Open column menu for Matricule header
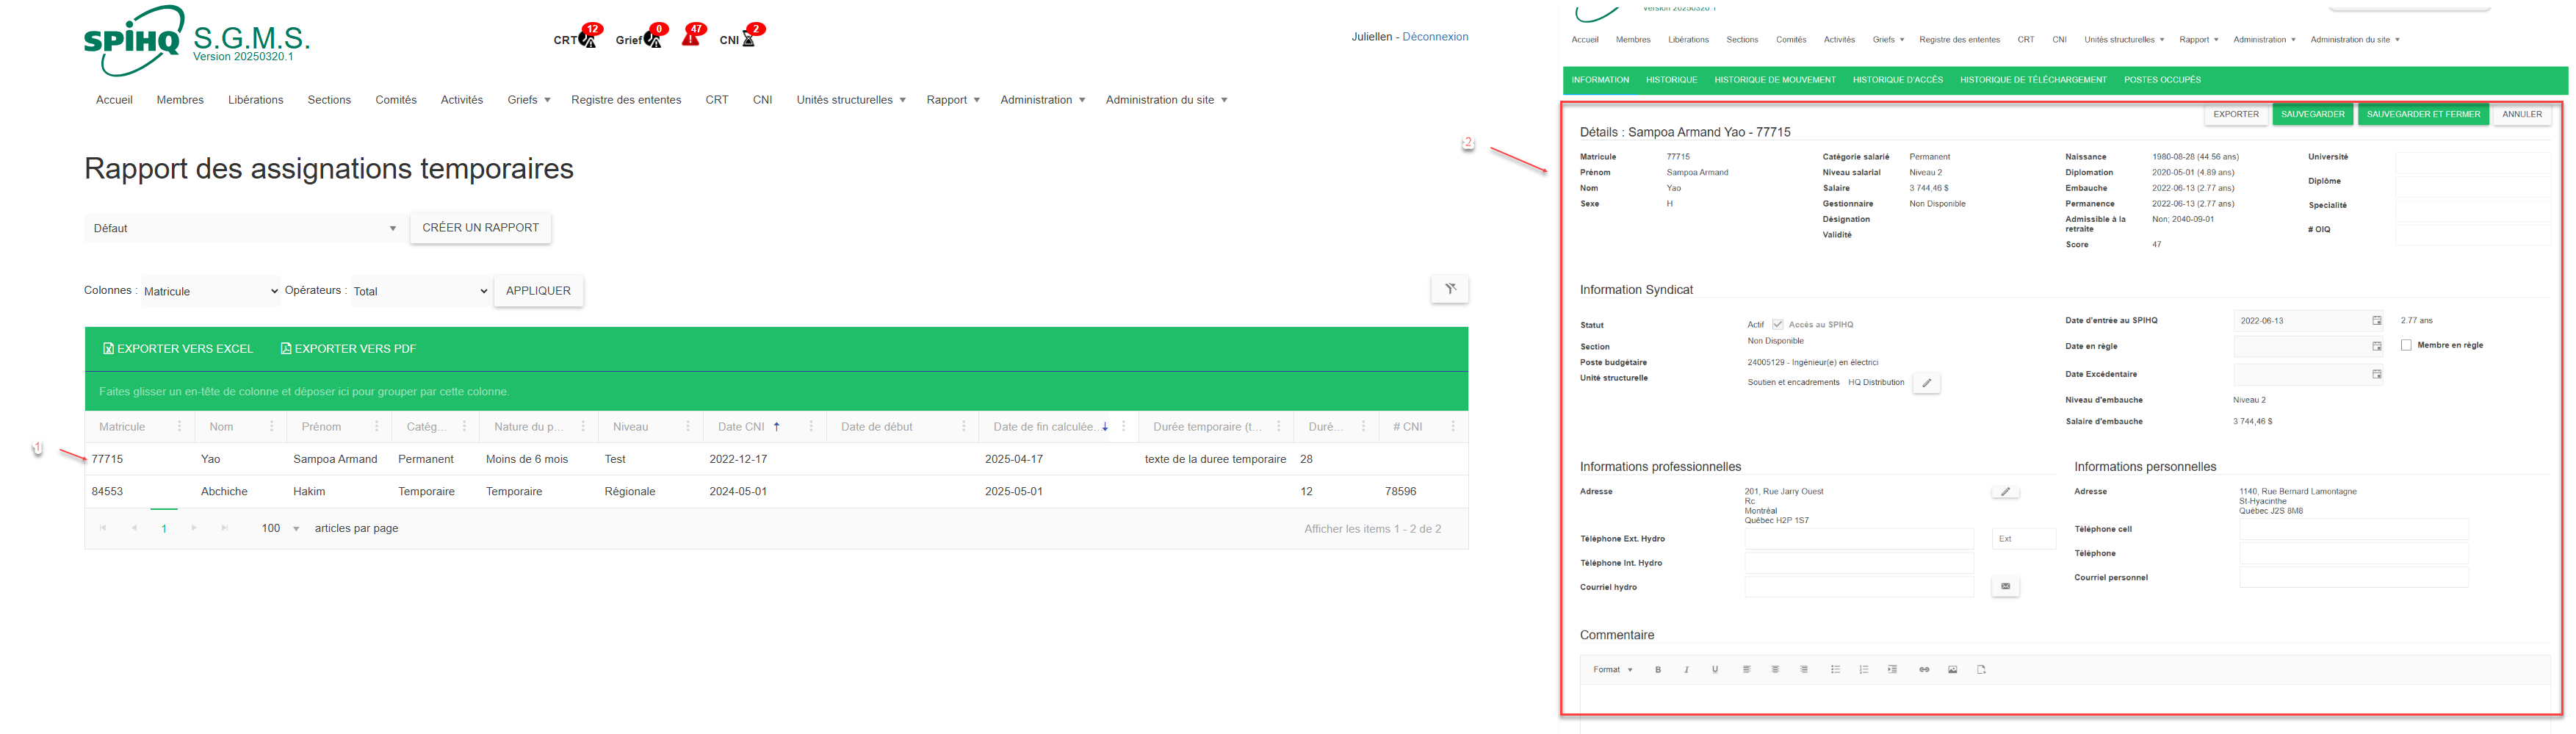 pyautogui.click(x=180, y=427)
